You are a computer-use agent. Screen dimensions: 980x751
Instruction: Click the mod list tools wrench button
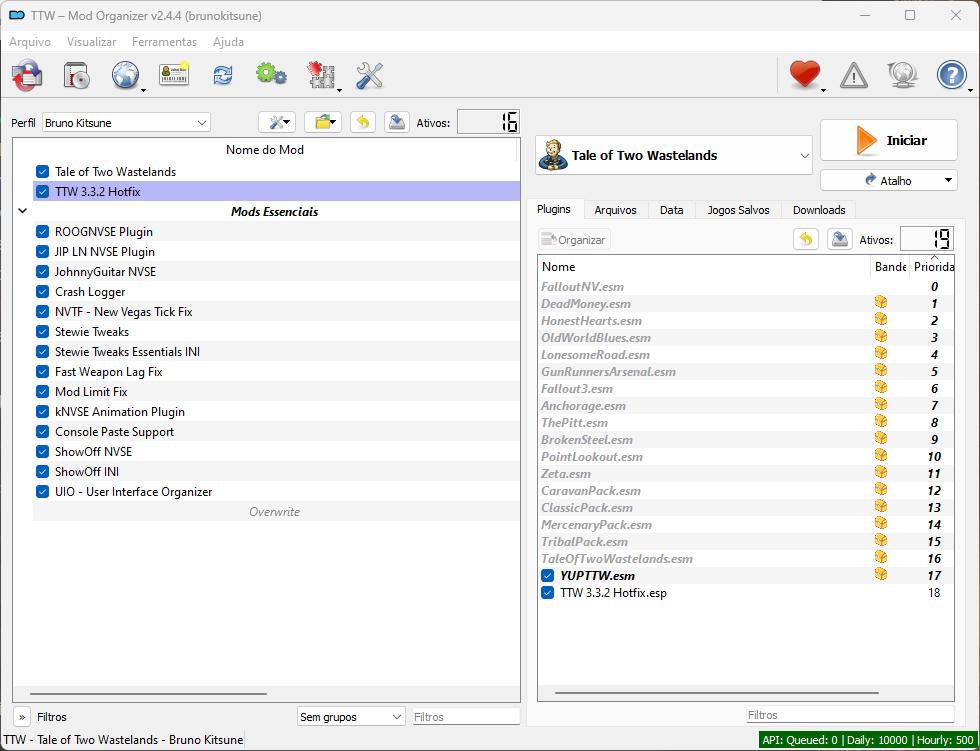[277, 122]
